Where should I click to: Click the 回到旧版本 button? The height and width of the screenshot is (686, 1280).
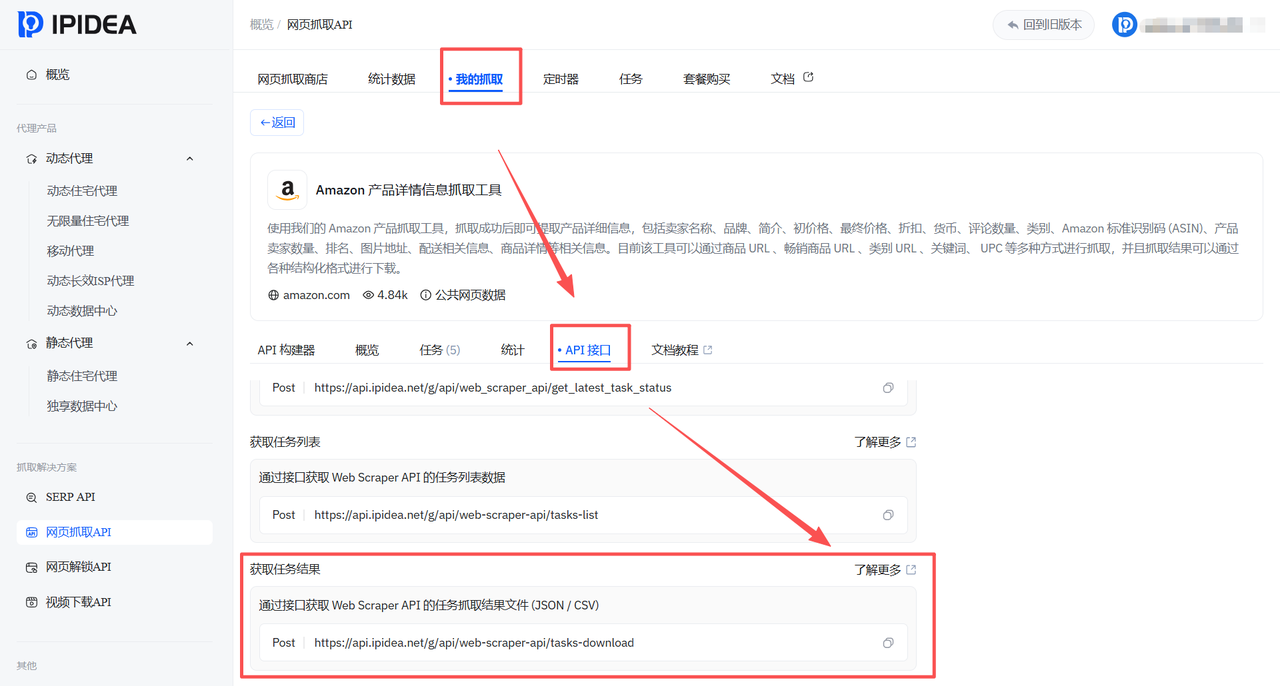point(1043,25)
